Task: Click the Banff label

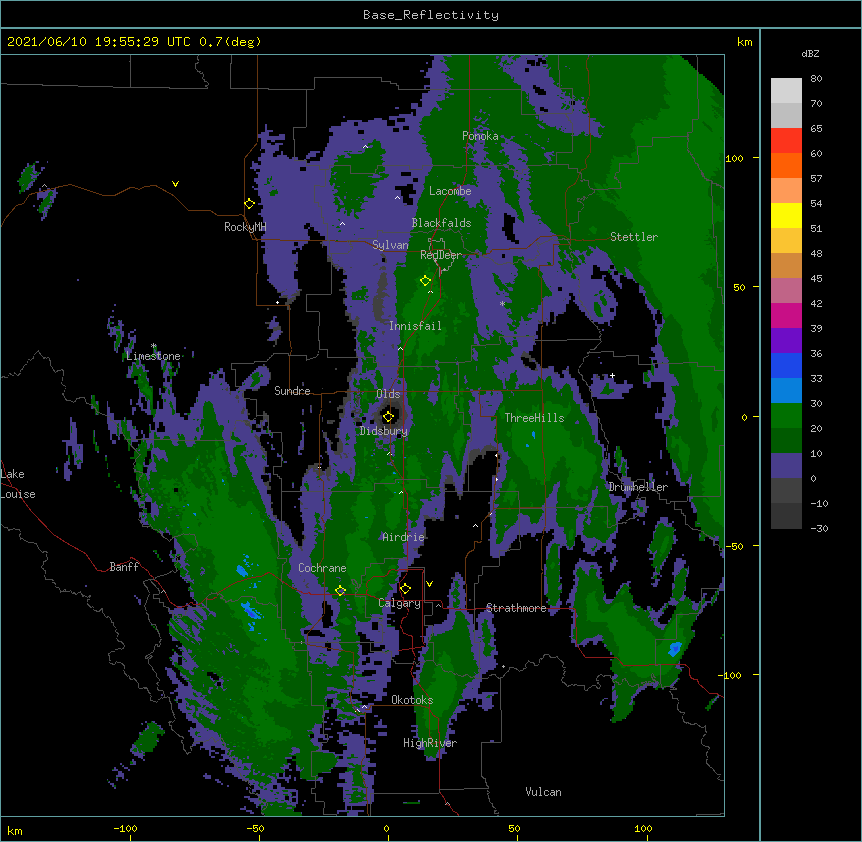Action: point(124,567)
